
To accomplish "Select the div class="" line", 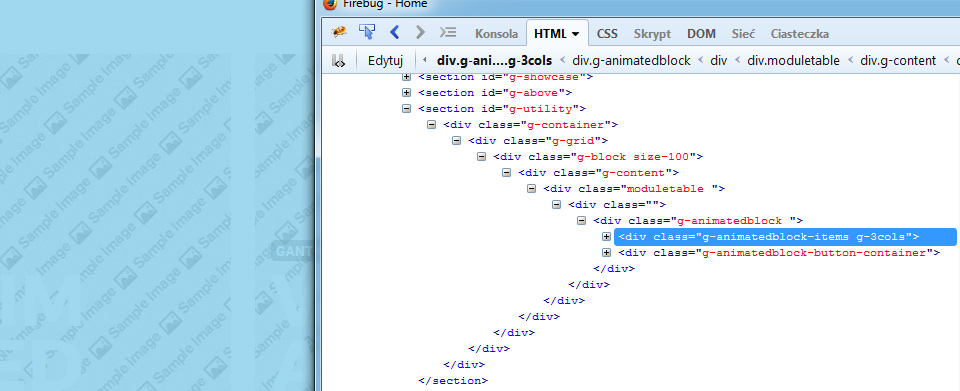I will pyautogui.click(x=617, y=204).
